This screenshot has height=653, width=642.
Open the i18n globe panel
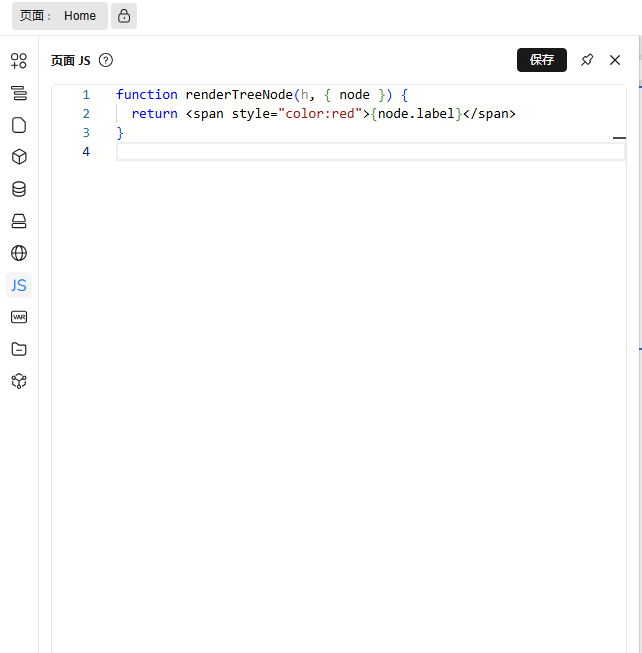[19, 253]
